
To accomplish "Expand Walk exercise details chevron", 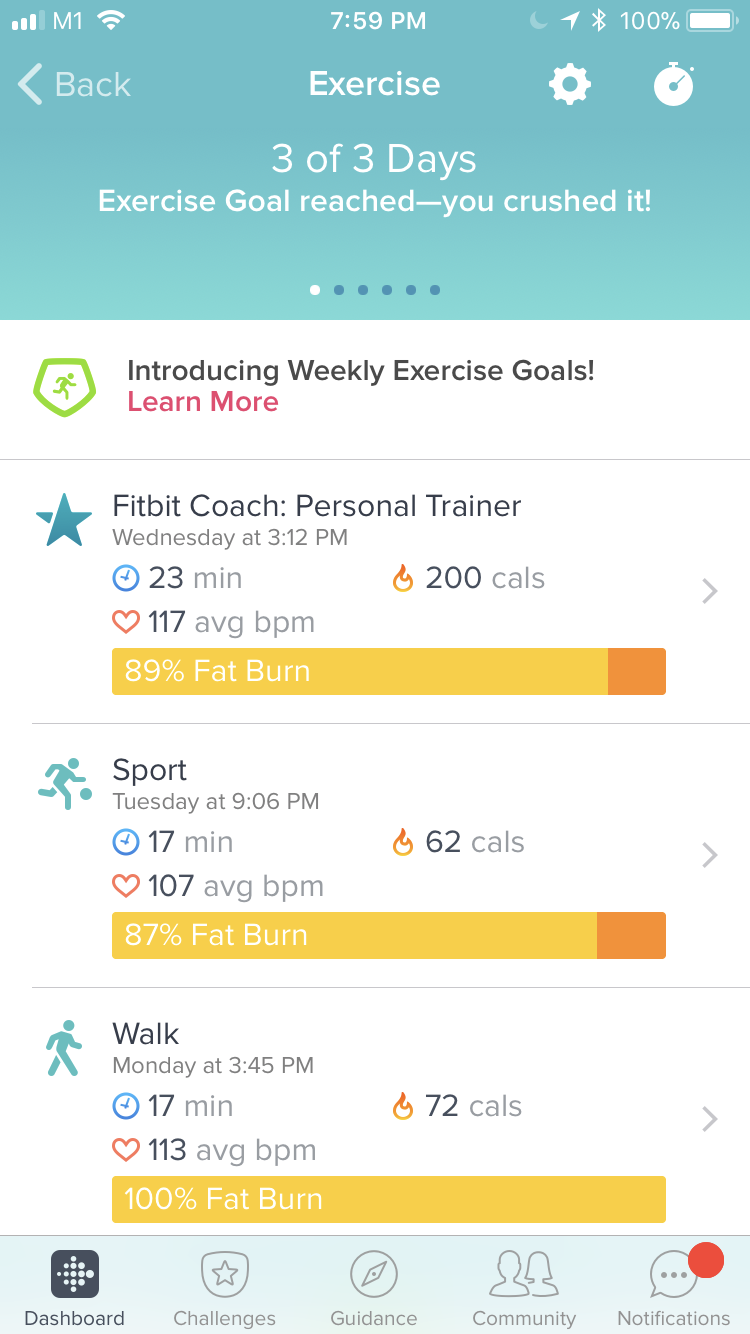I will [x=710, y=1119].
